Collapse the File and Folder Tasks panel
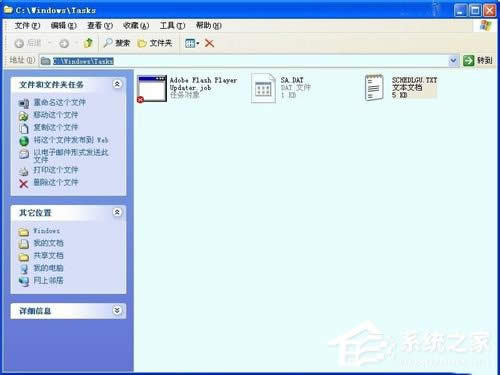The height and width of the screenshot is (375, 500). 117,84
